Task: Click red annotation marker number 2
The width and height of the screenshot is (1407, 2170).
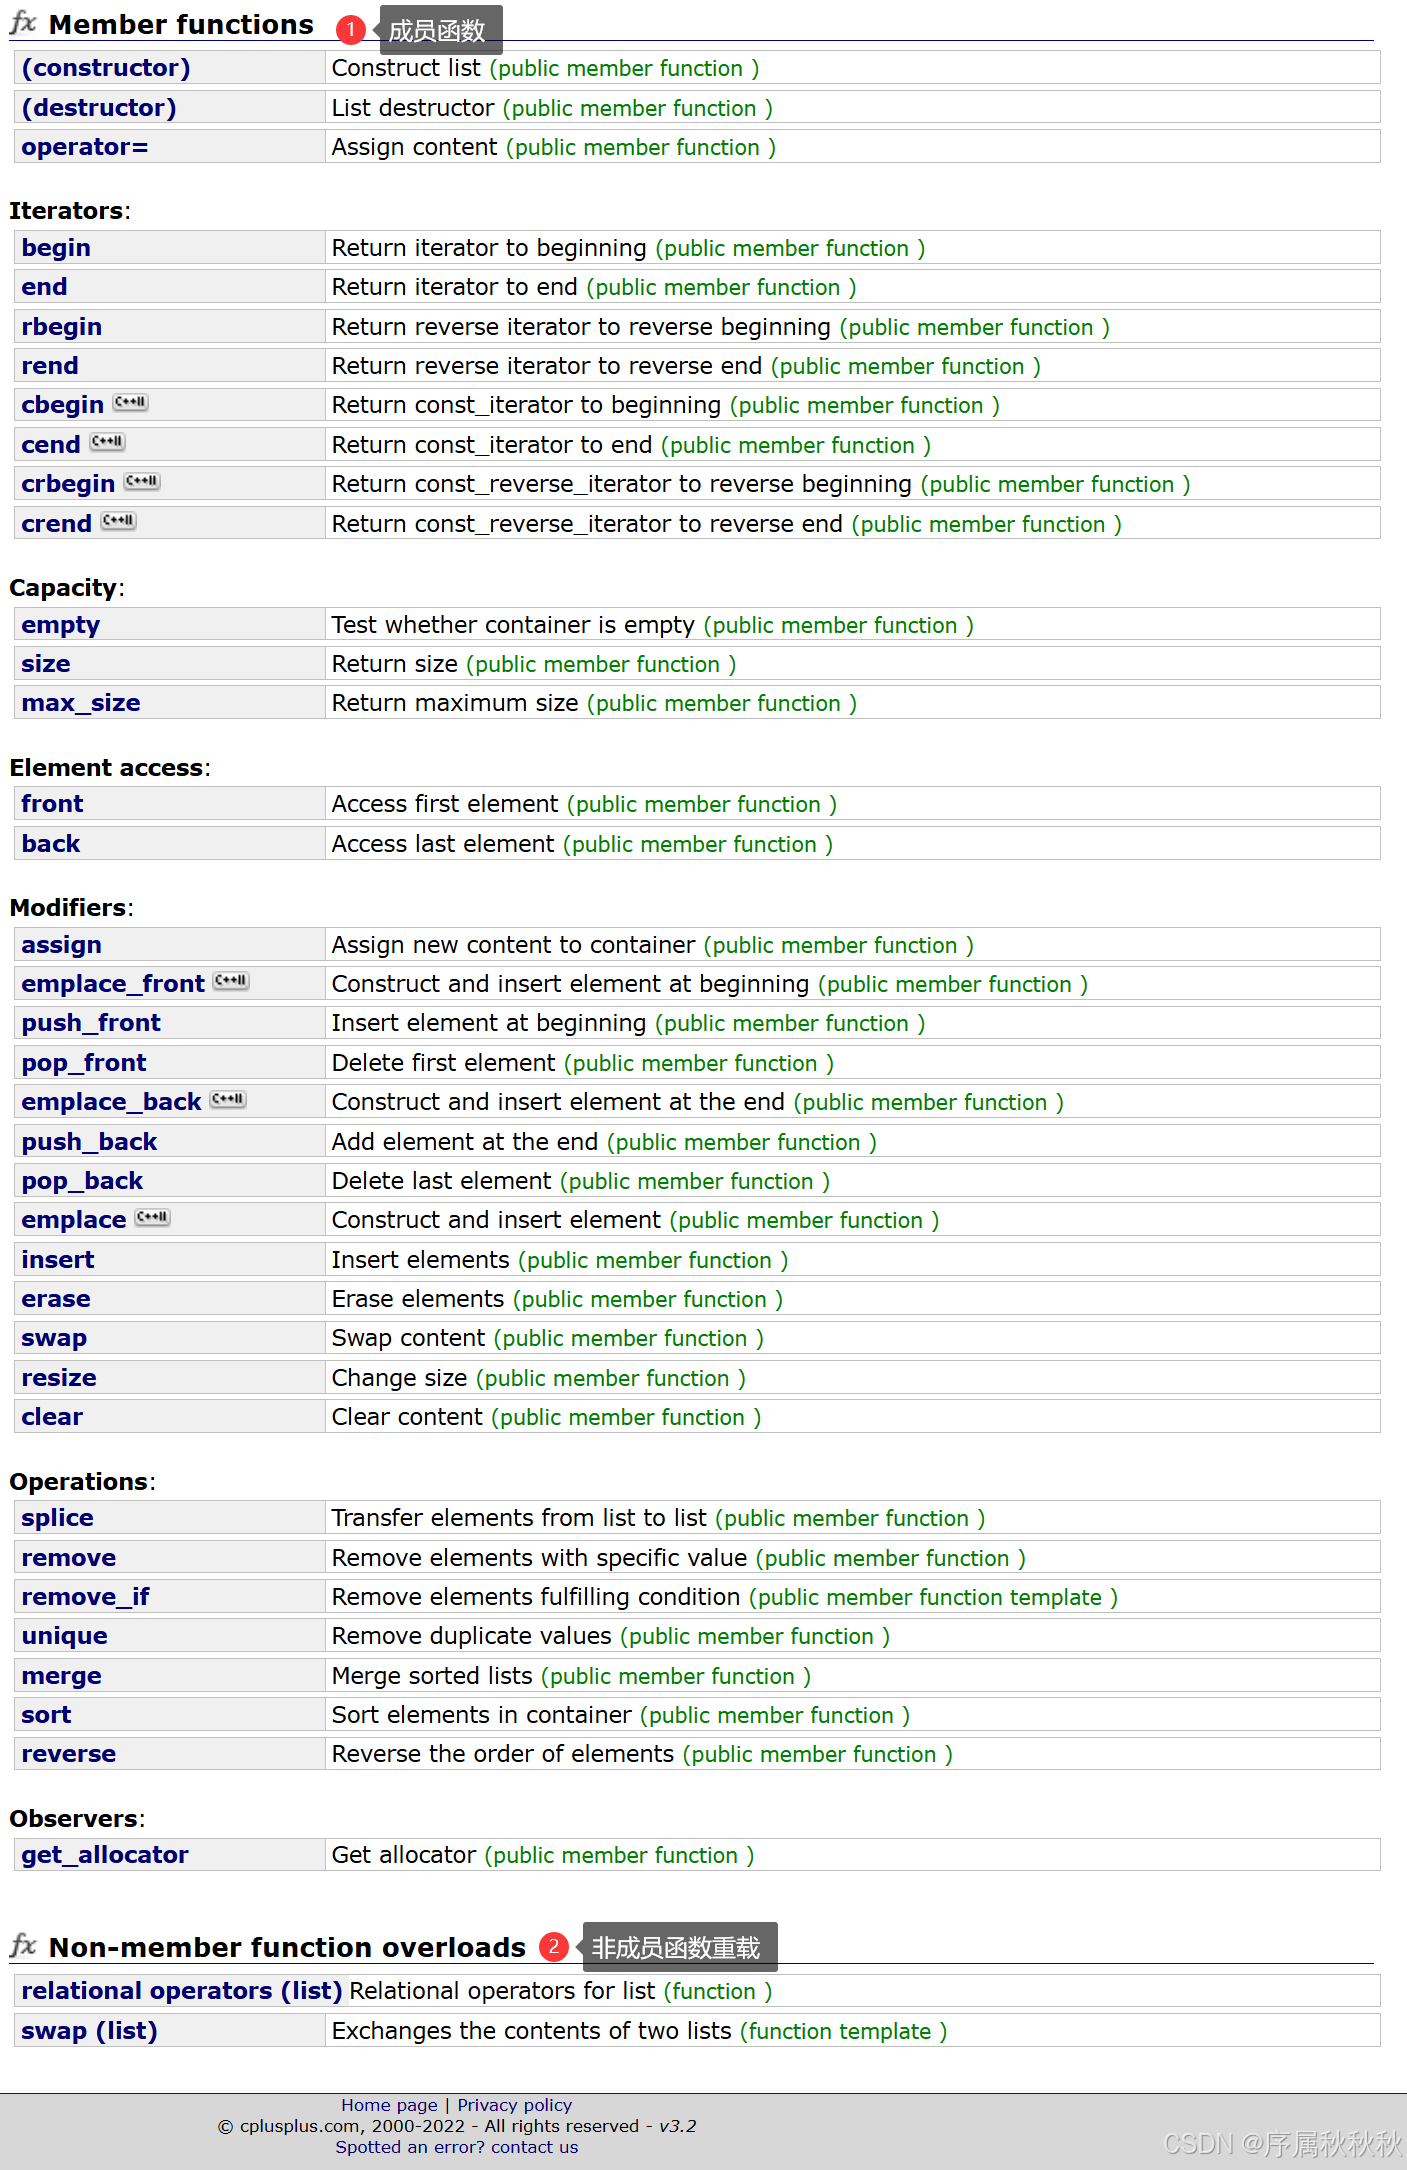Action: coord(553,1946)
